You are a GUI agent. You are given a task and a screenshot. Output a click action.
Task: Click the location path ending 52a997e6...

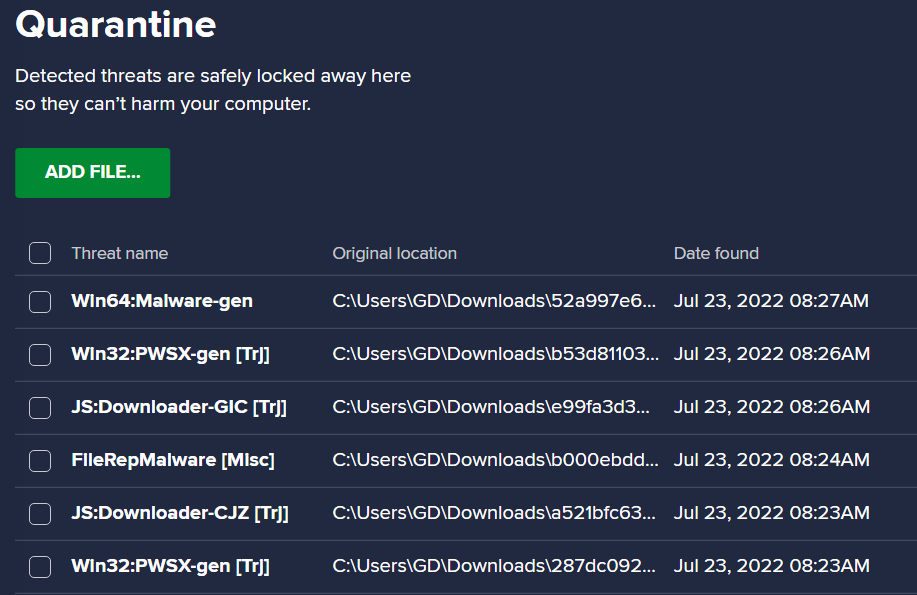[x=494, y=301]
